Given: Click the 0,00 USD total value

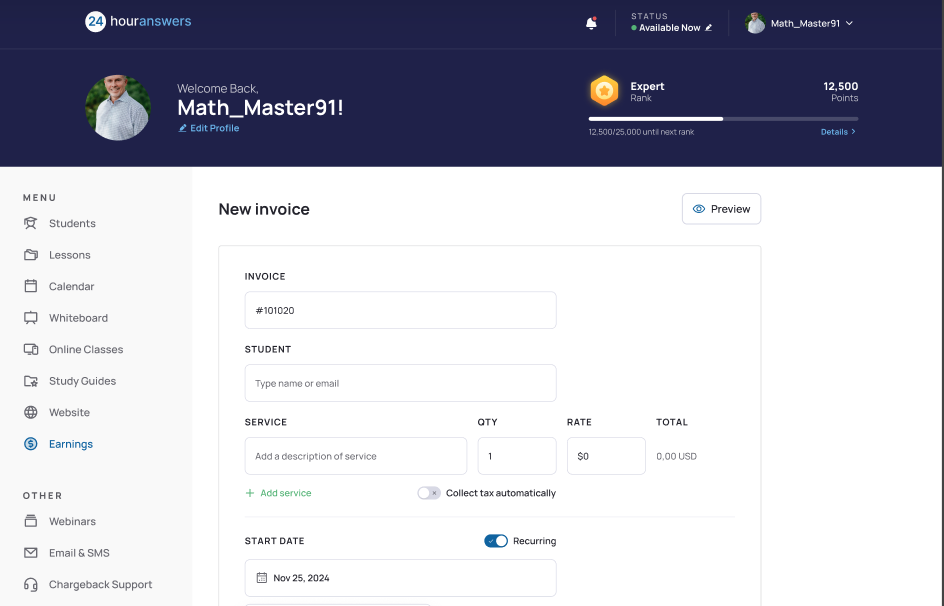Looking at the screenshot, I should 676,456.
